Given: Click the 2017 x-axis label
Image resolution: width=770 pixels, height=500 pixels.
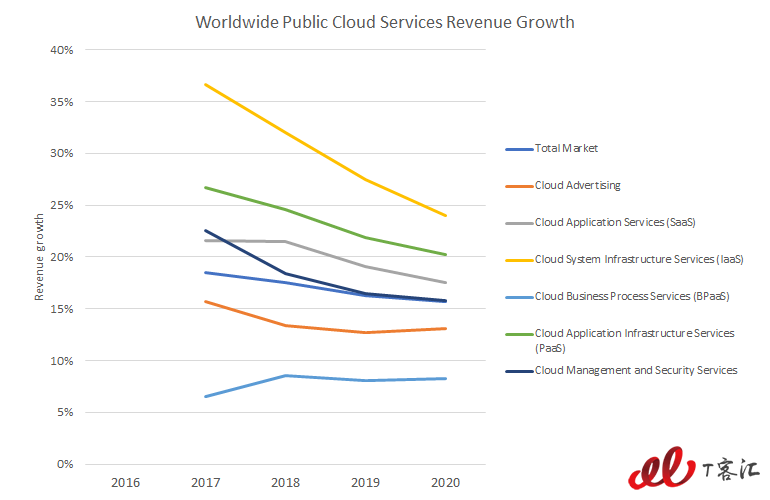Looking at the screenshot, I should [205, 483].
